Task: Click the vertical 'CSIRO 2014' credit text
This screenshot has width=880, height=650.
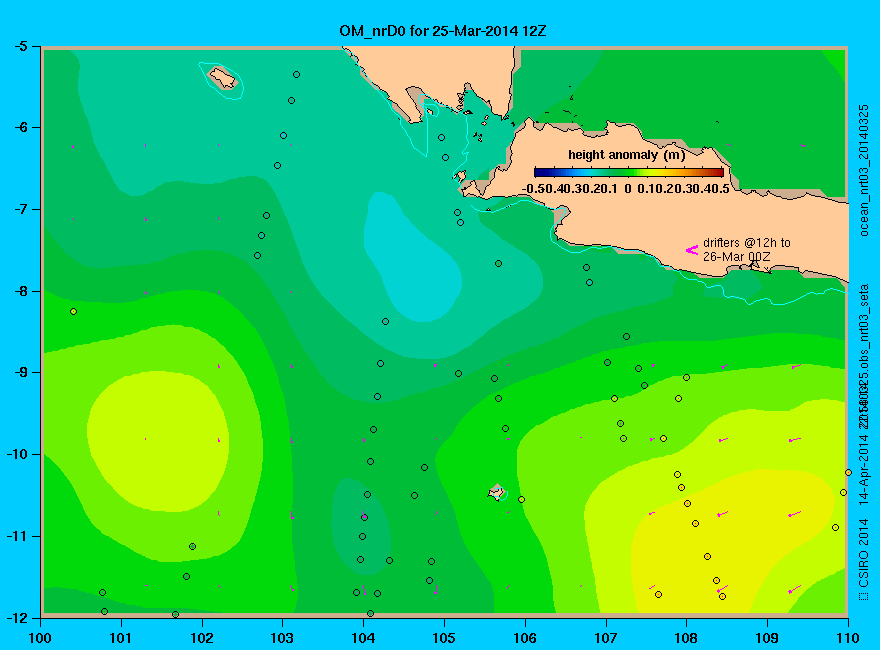Action: 864,554
